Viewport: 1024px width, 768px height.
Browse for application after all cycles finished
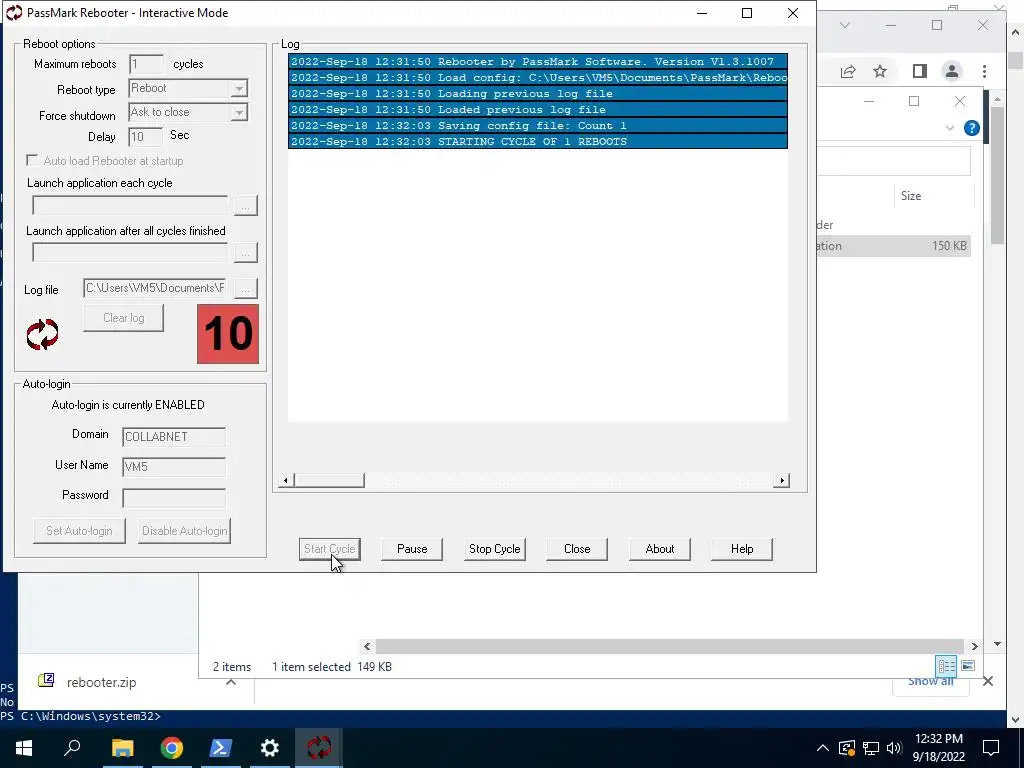(246, 253)
